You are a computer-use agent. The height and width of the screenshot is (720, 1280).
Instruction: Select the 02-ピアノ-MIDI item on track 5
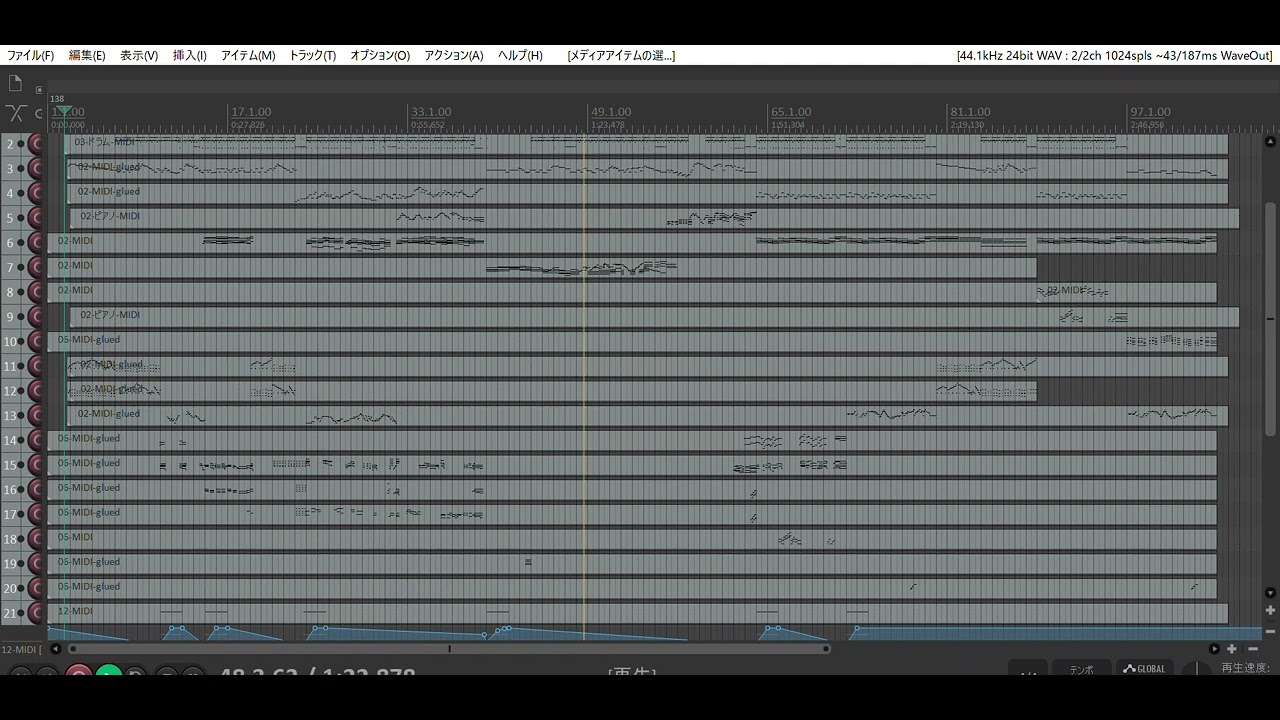click(x=654, y=218)
